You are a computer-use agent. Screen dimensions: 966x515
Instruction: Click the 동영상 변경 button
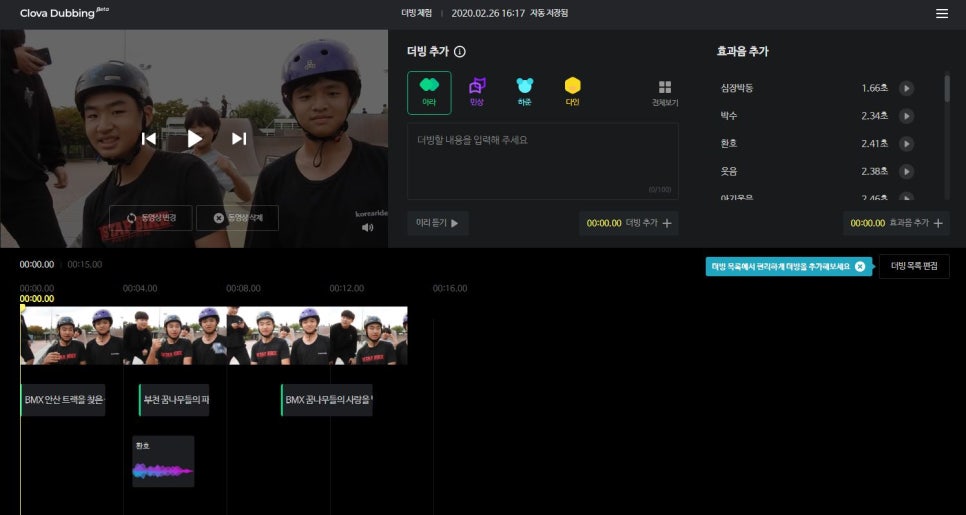click(151, 218)
